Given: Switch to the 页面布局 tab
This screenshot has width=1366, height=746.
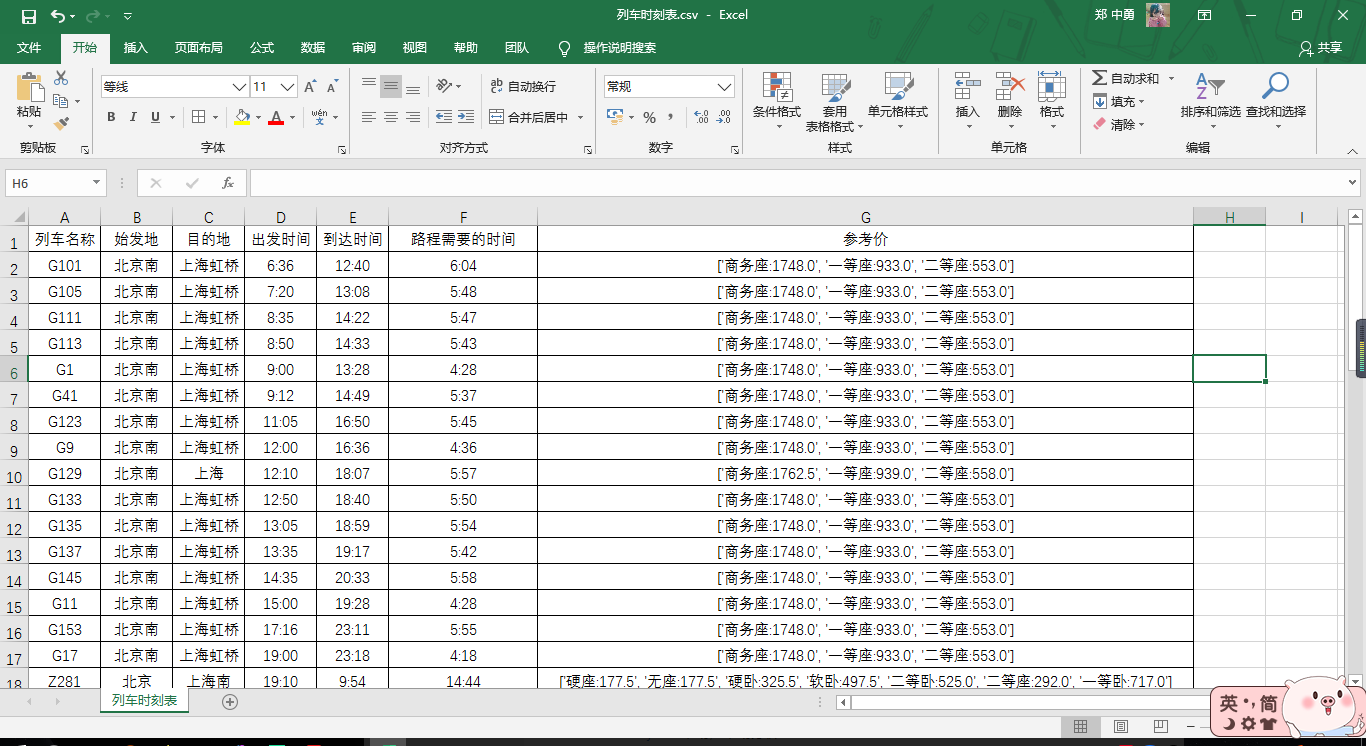Looking at the screenshot, I should (x=198, y=48).
